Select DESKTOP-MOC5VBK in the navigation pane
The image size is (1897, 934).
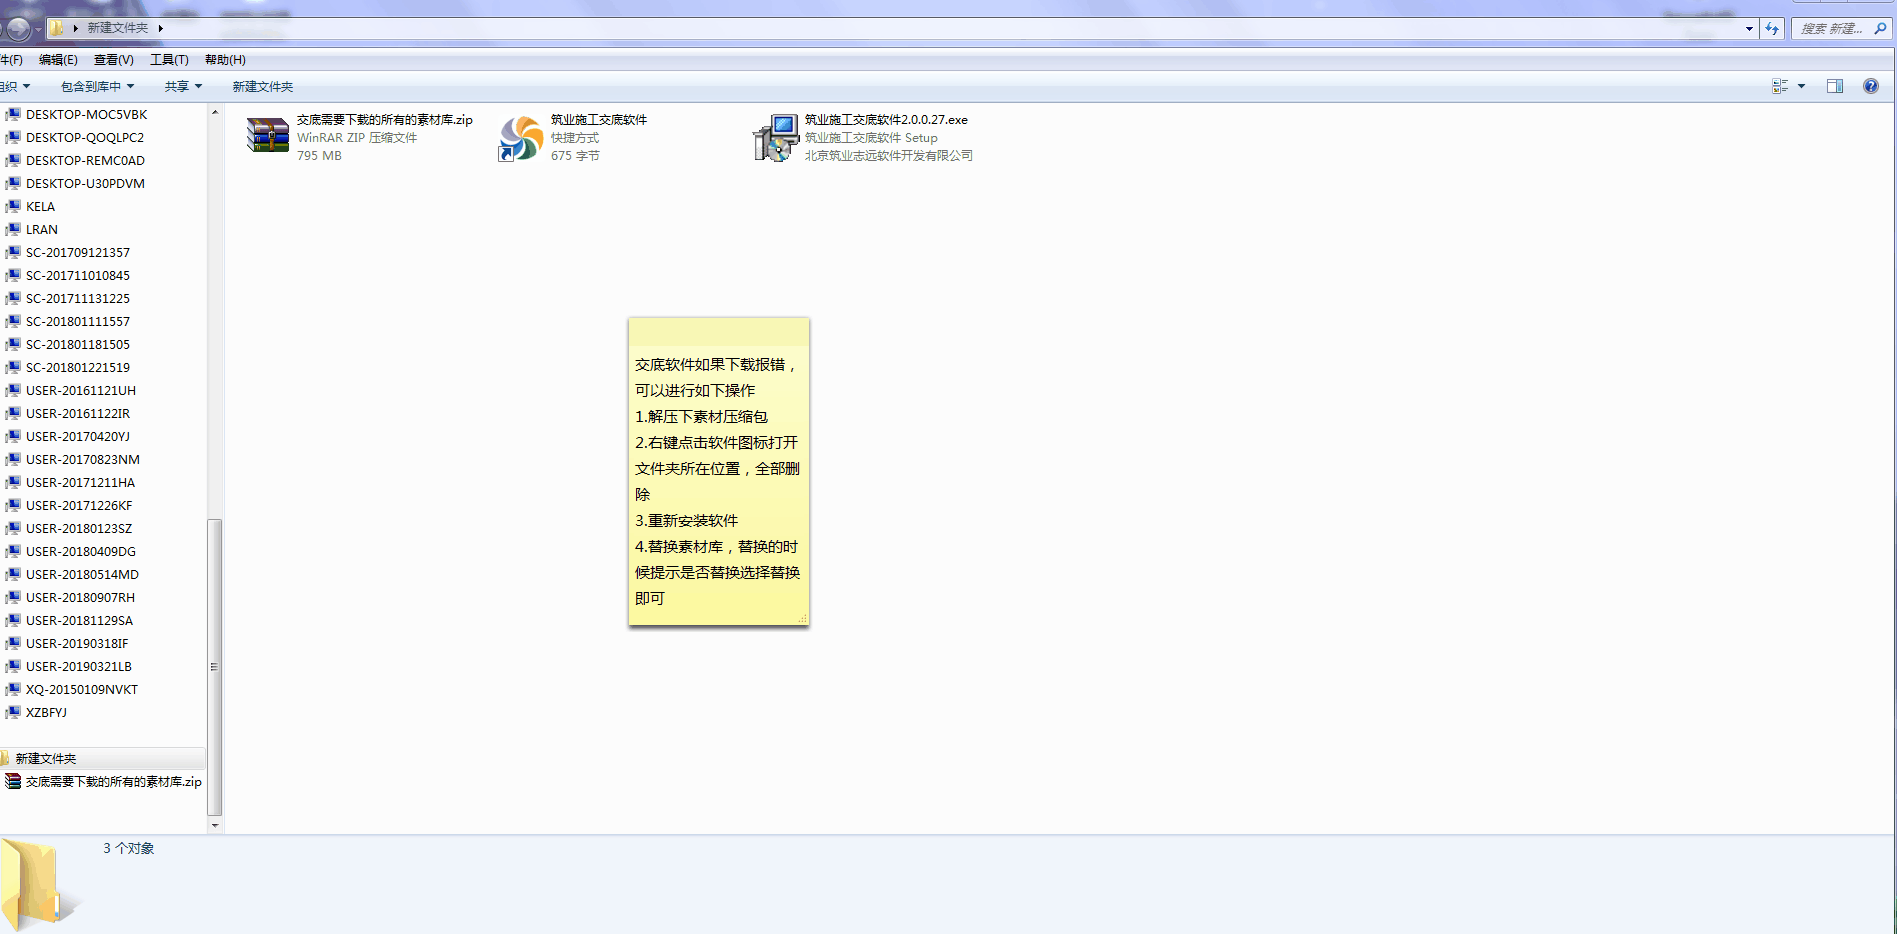pyautogui.click(x=86, y=115)
